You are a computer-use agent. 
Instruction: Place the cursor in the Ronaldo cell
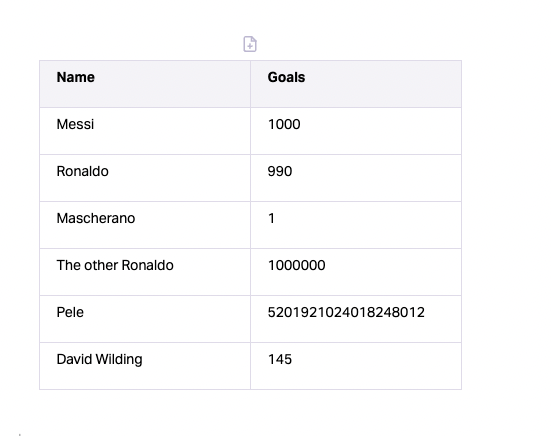tap(145, 178)
